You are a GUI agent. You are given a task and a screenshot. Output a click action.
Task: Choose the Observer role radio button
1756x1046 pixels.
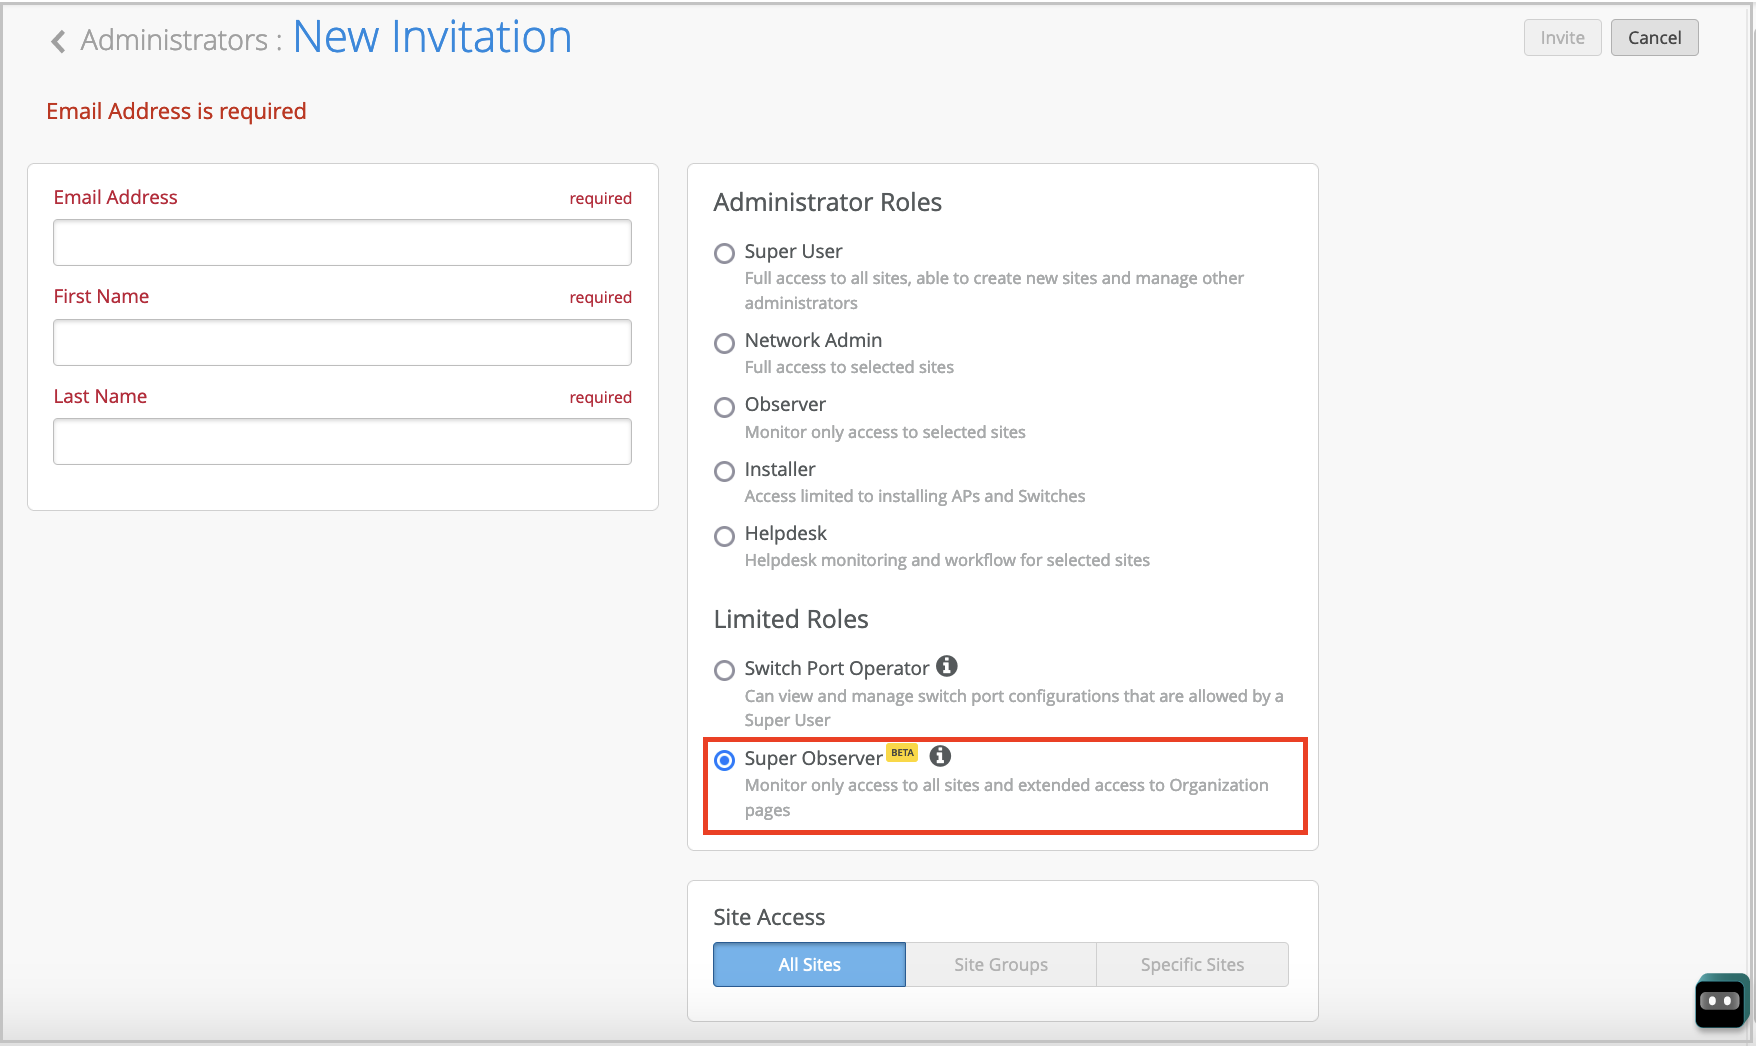pos(724,407)
